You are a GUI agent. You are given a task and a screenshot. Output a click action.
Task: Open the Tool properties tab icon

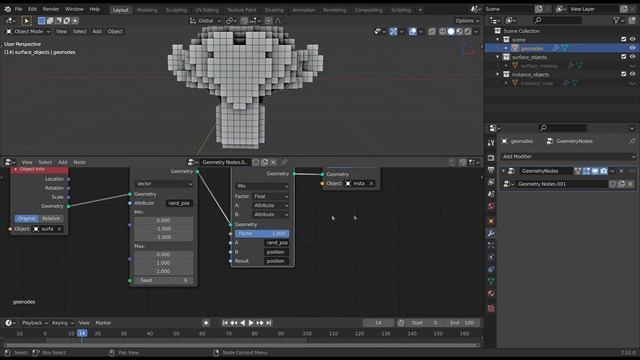click(x=491, y=143)
